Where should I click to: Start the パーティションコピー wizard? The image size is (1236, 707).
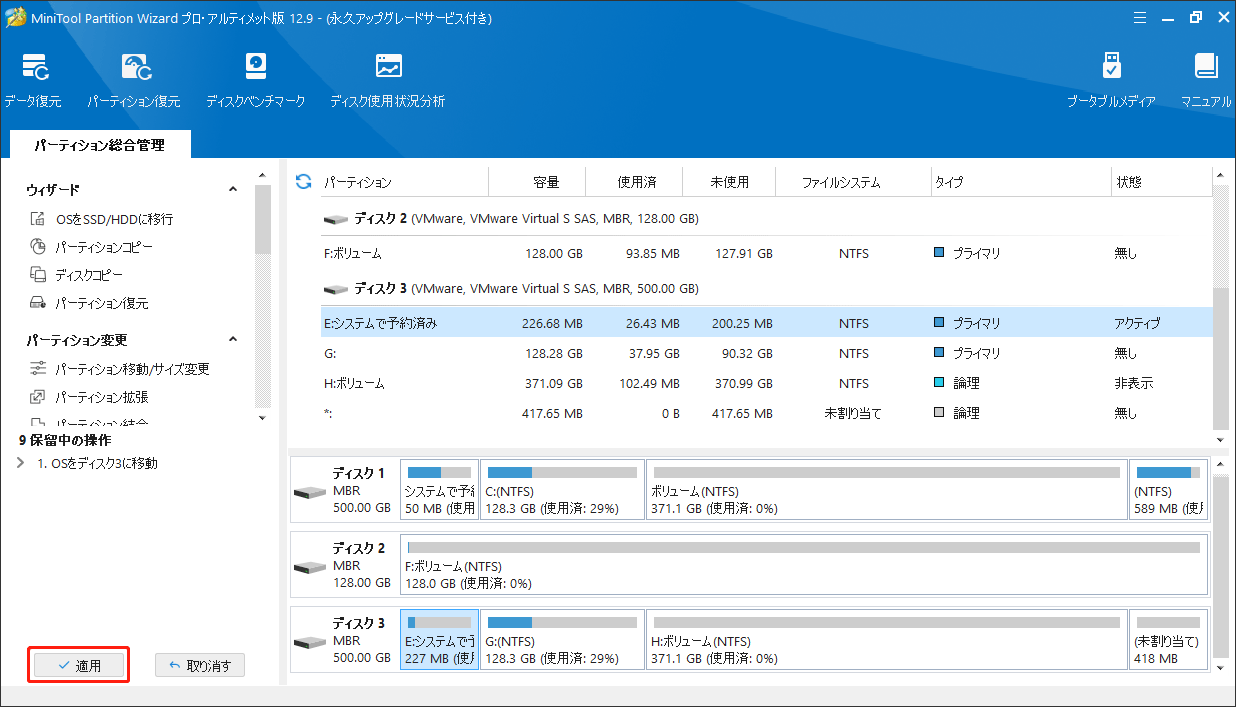91,247
